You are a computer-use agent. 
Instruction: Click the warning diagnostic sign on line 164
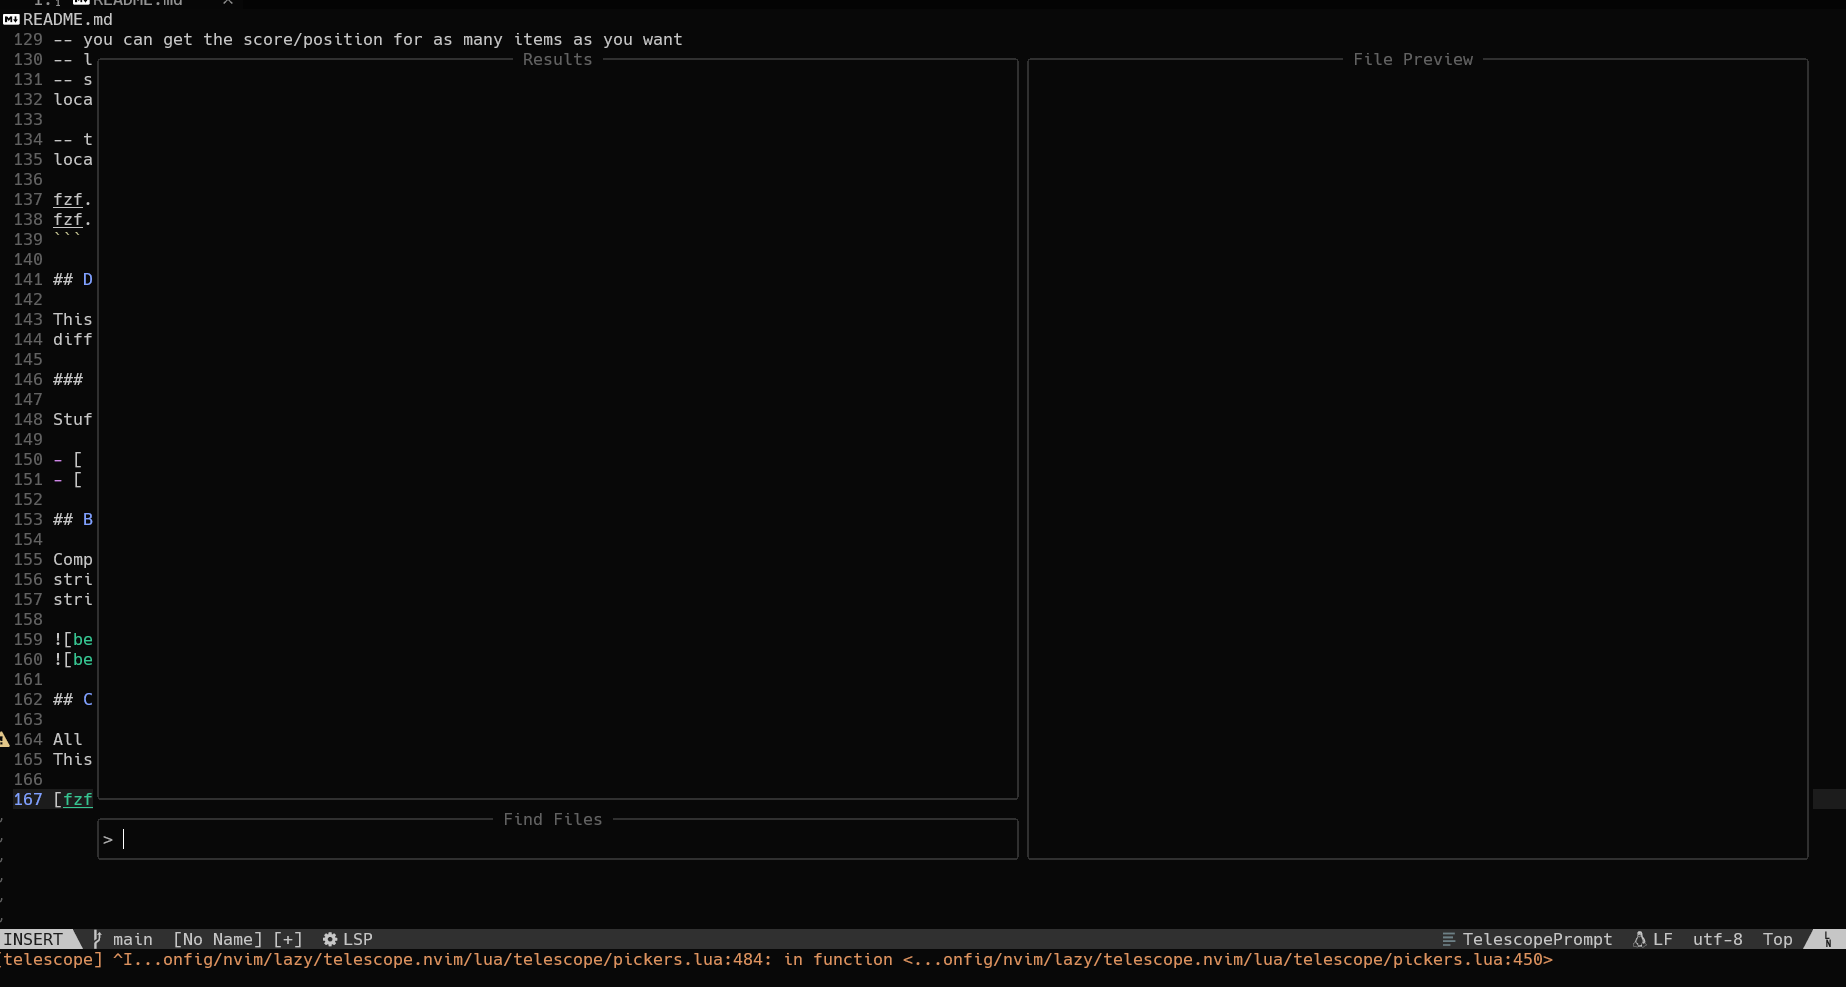[3, 739]
